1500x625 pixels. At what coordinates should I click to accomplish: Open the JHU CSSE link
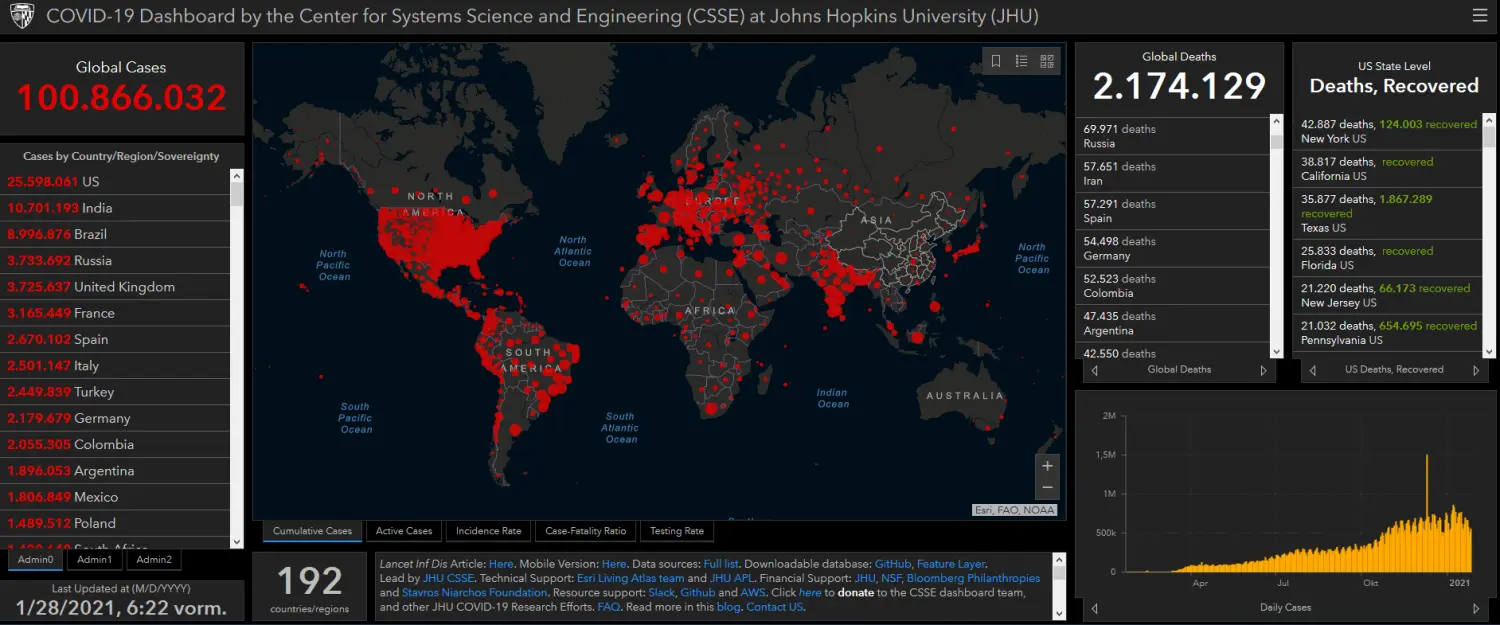(448, 578)
